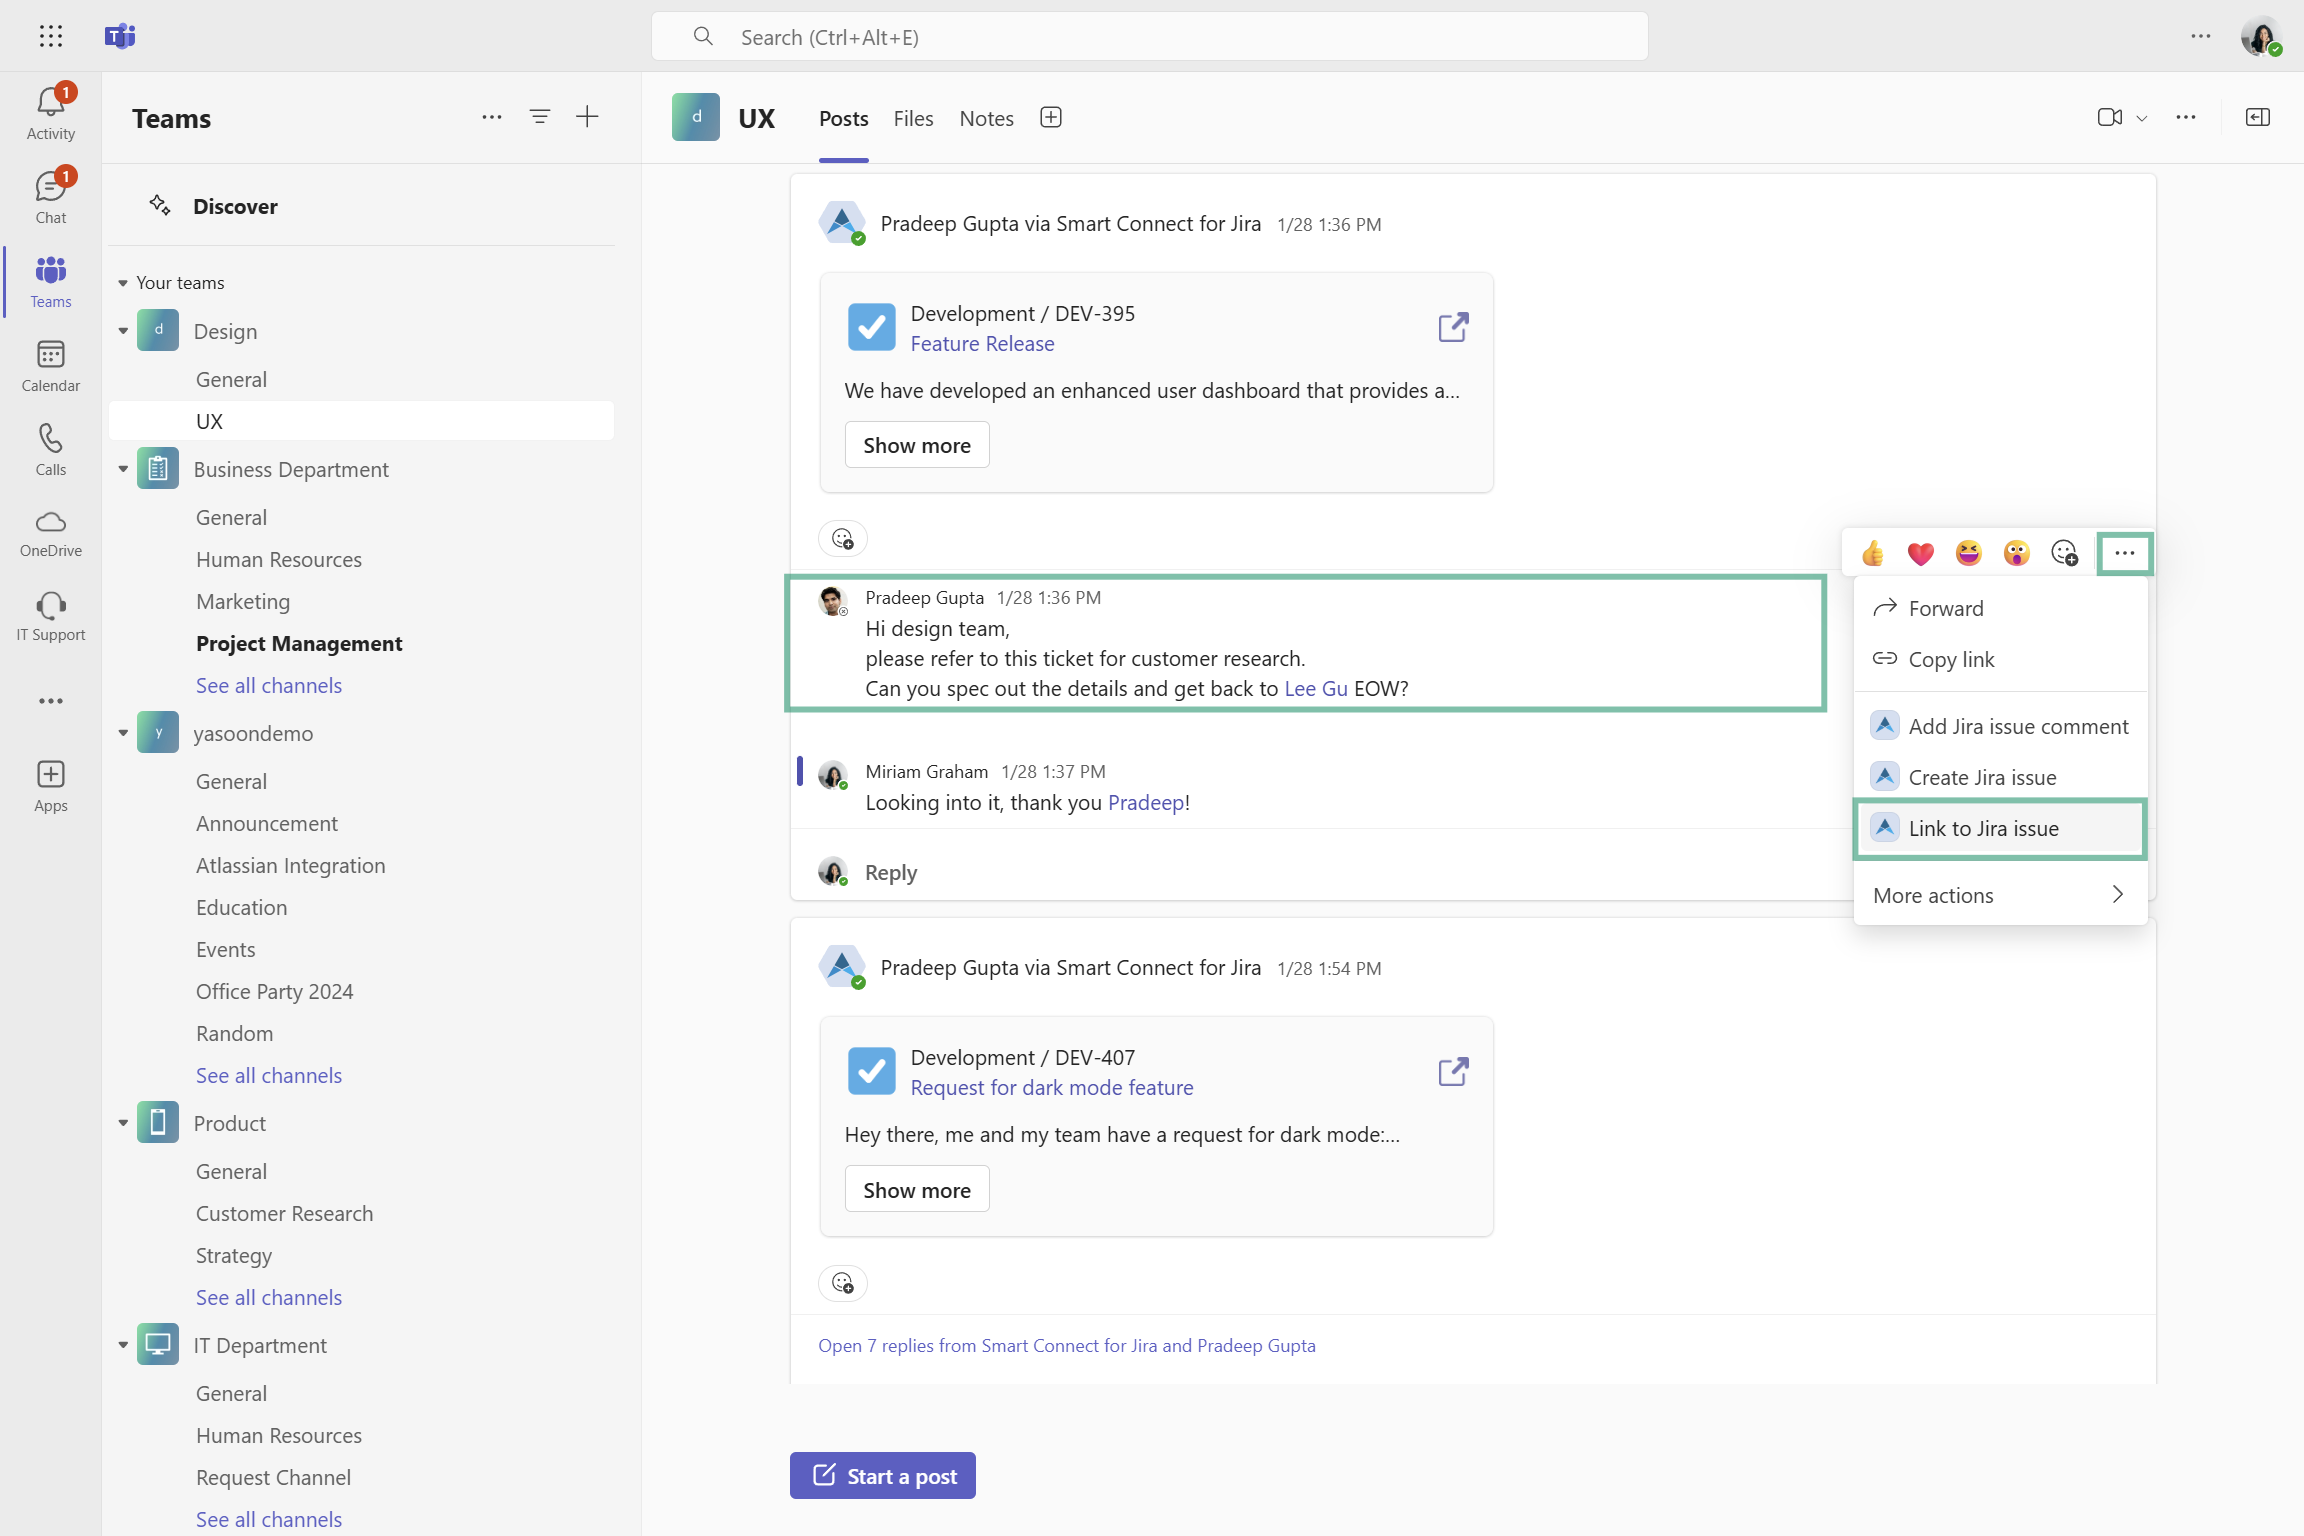Add reaction below DEV-407 card
The height and width of the screenshot is (1536, 2304).
[843, 1283]
